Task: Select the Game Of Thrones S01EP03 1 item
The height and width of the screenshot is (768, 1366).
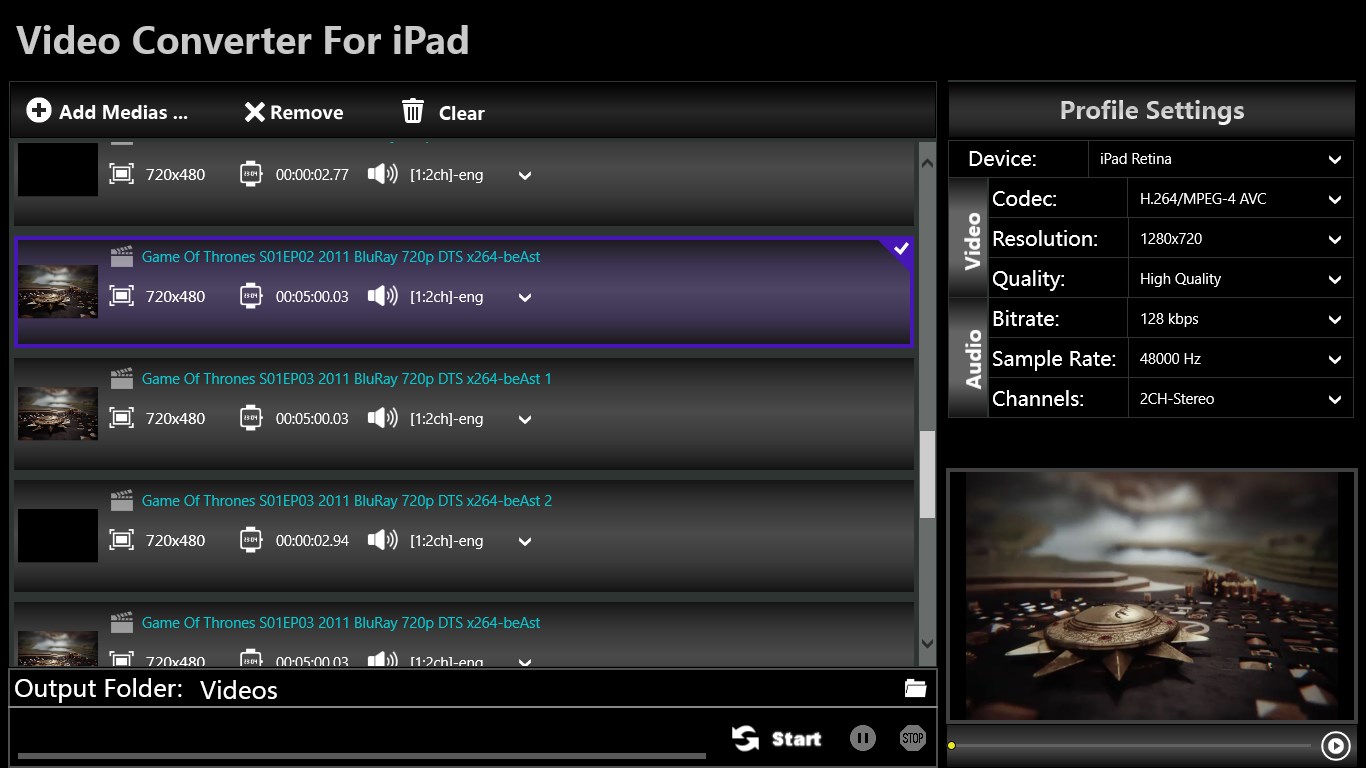Action: point(346,379)
